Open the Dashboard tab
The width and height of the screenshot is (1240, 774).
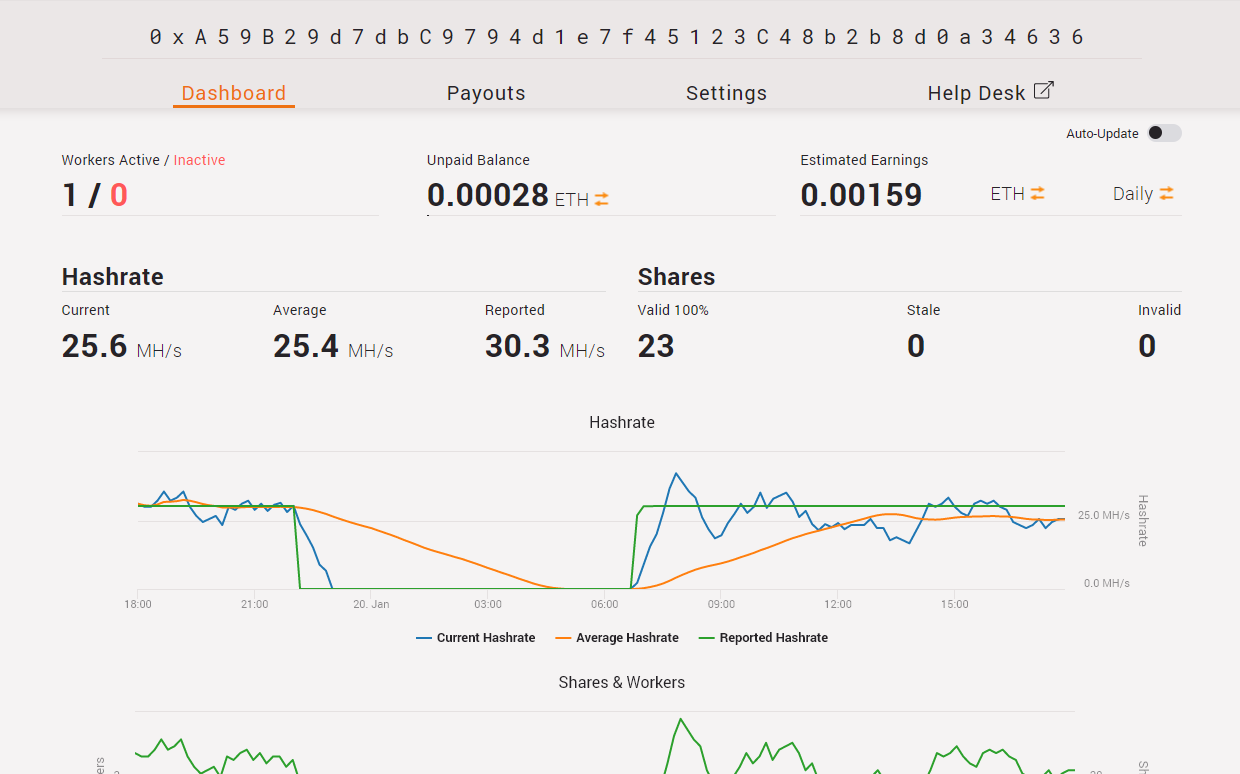(x=234, y=93)
